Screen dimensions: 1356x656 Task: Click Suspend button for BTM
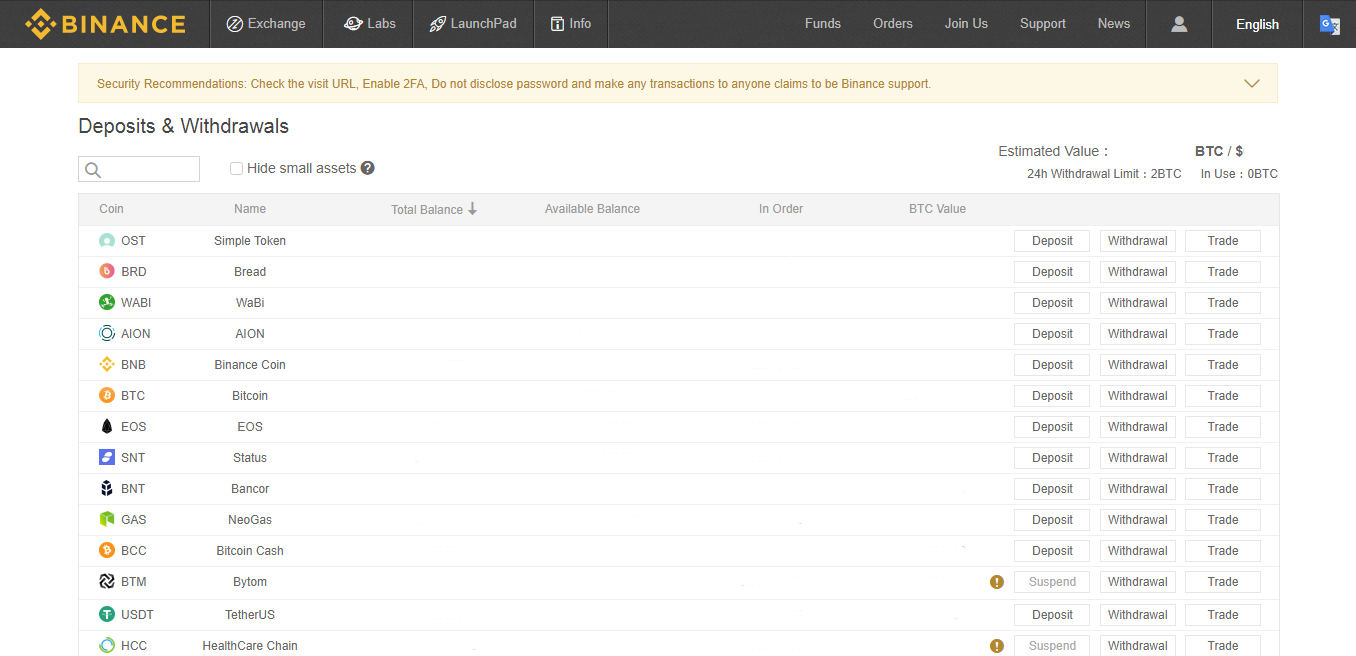coord(1052,582)
